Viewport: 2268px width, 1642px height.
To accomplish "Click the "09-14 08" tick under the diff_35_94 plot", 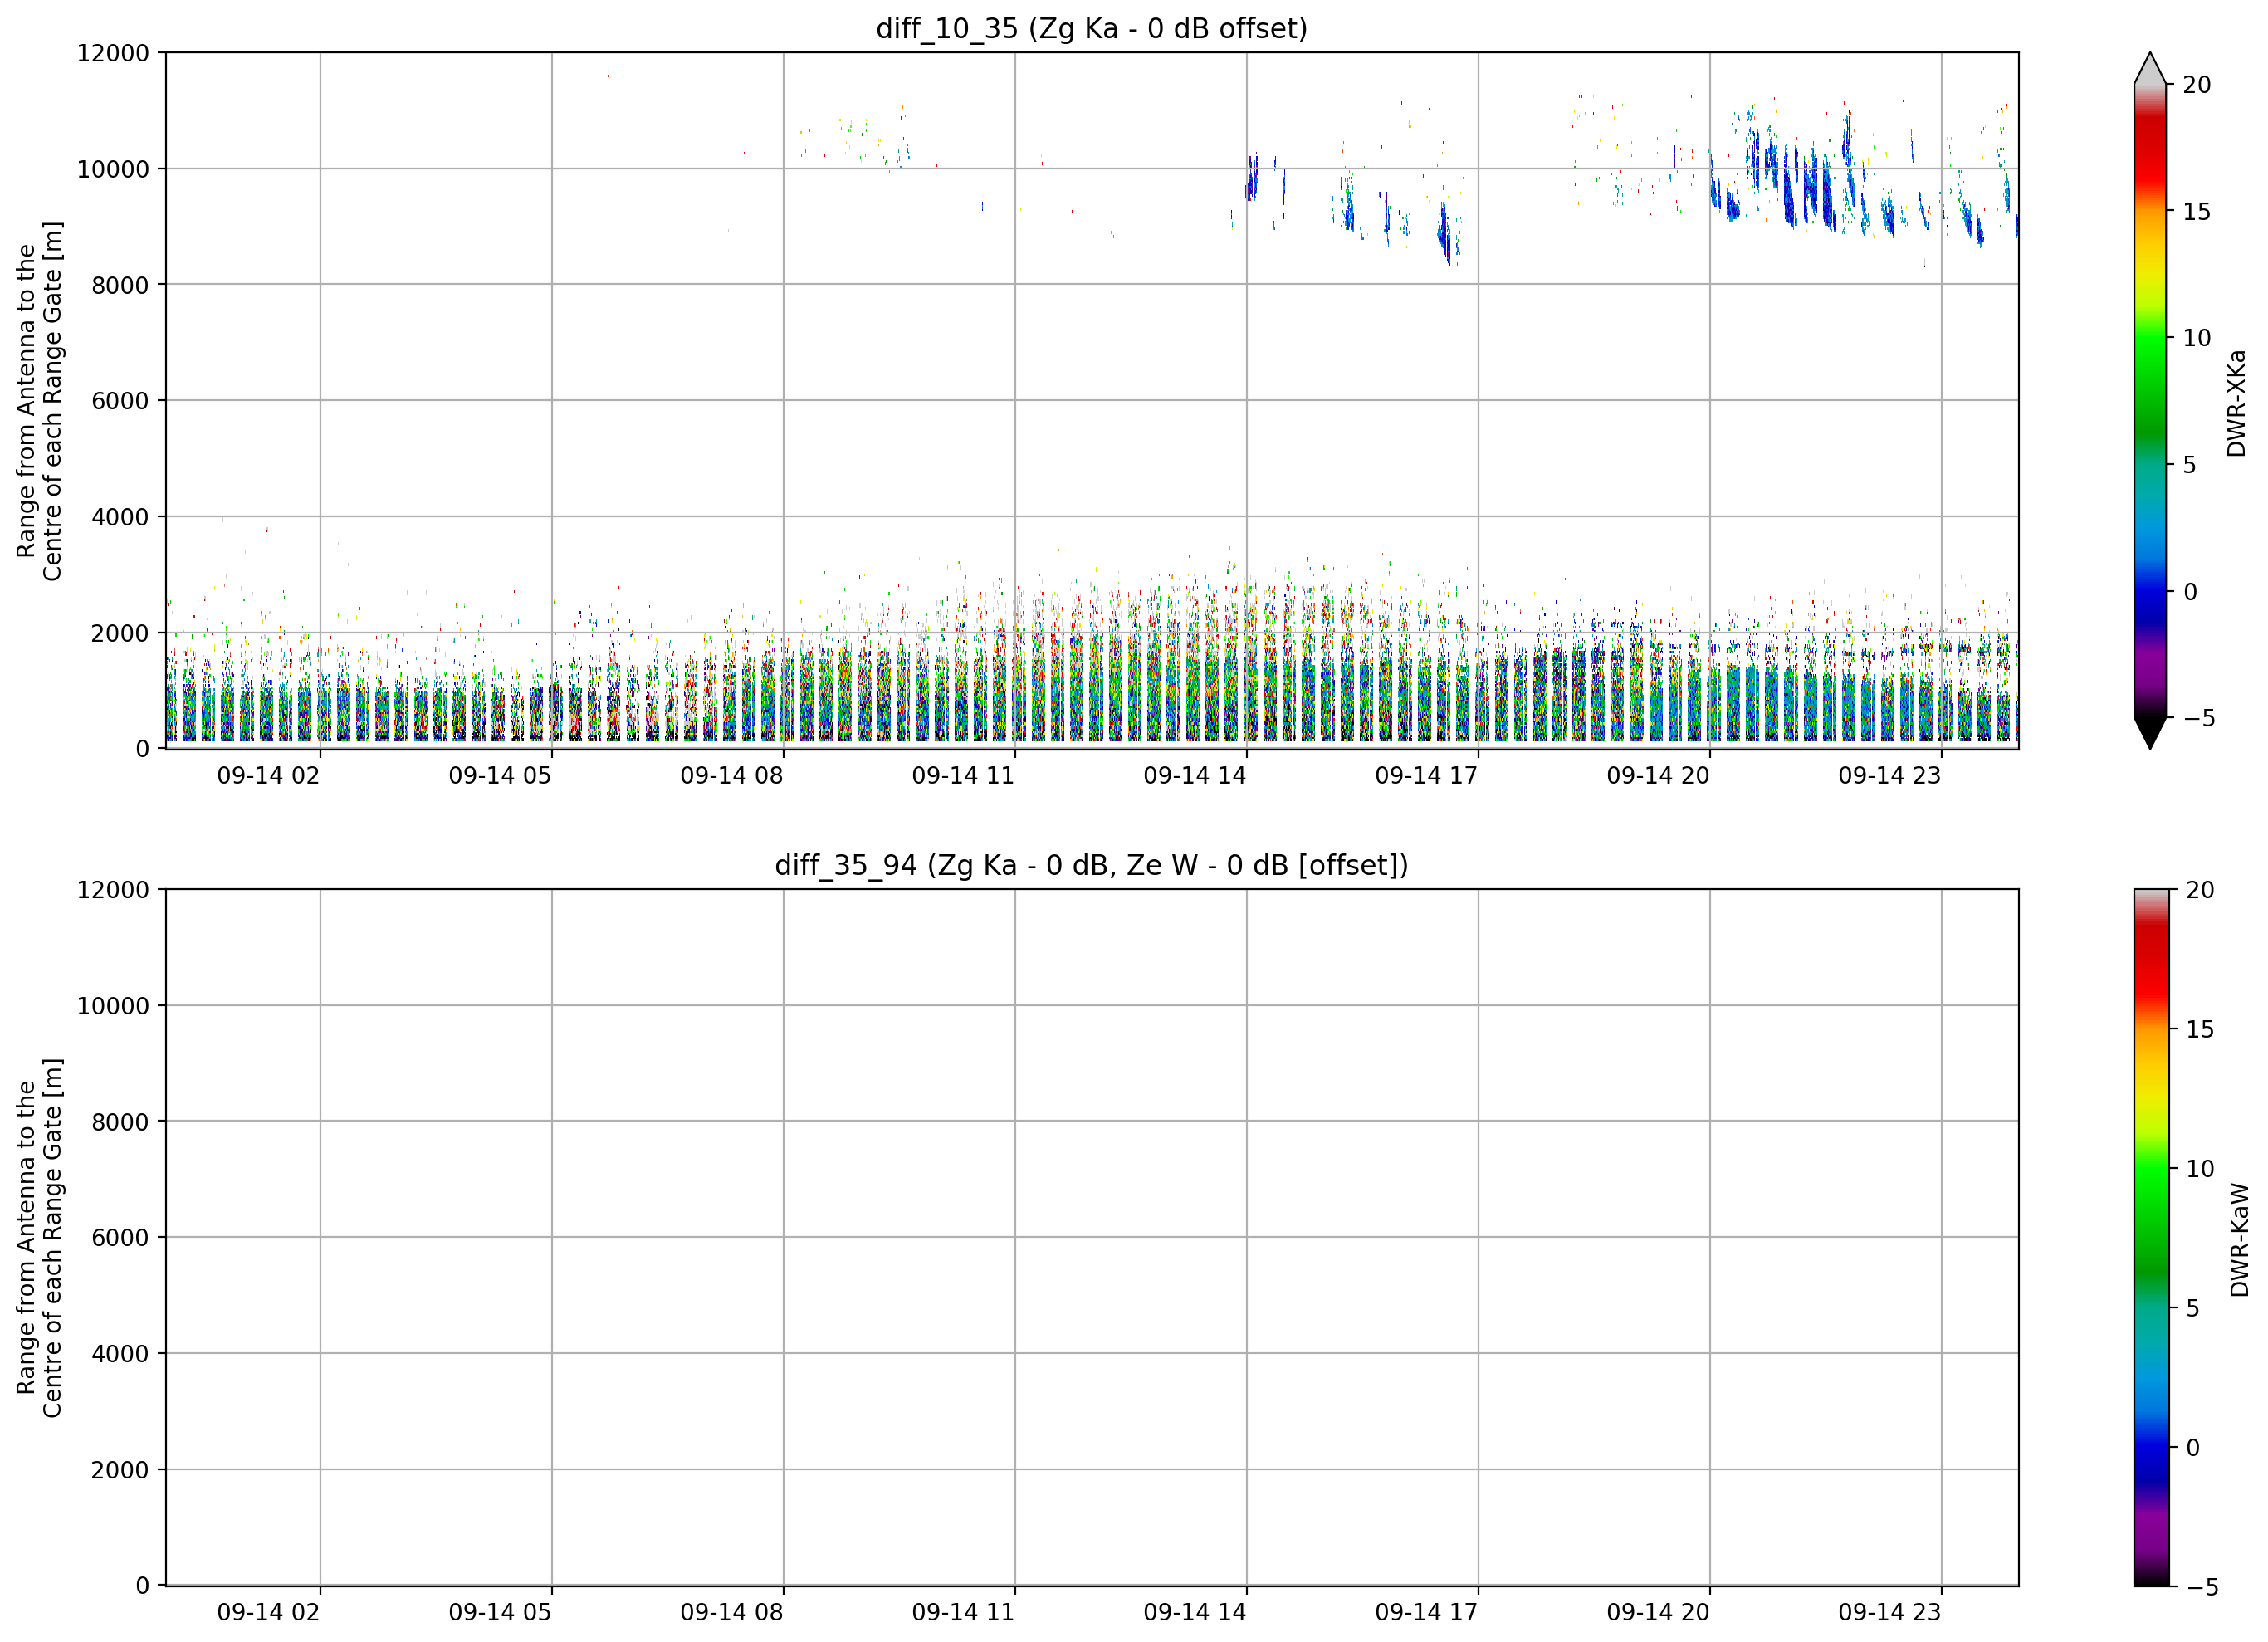I will click(731, 1612).
